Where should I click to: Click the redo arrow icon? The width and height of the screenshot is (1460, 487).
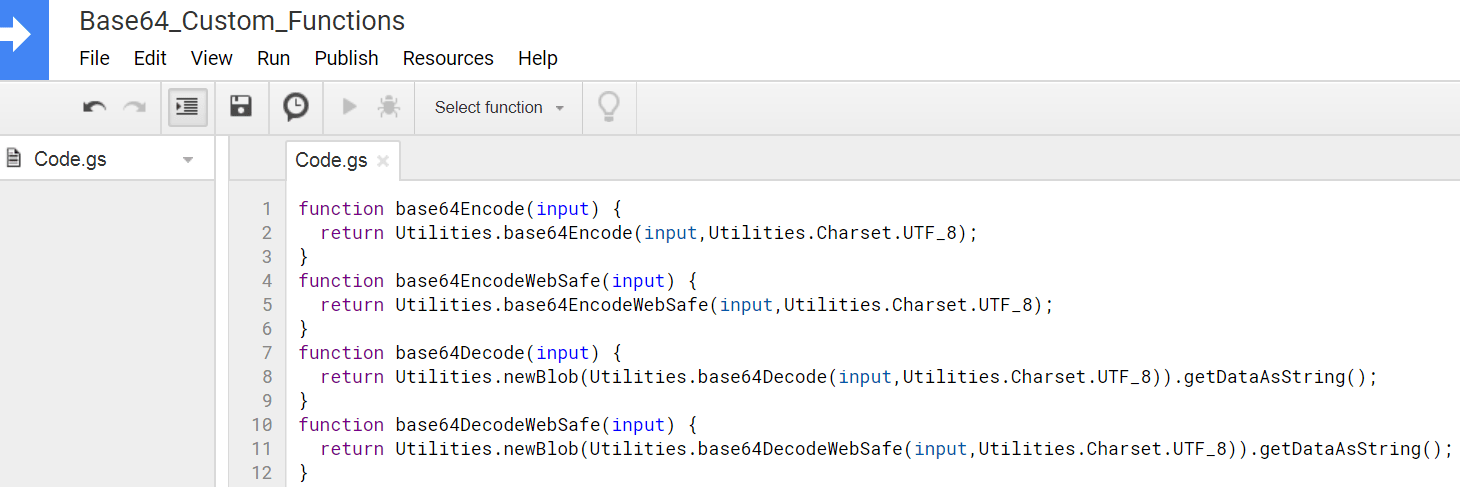(x=134, y=107)
